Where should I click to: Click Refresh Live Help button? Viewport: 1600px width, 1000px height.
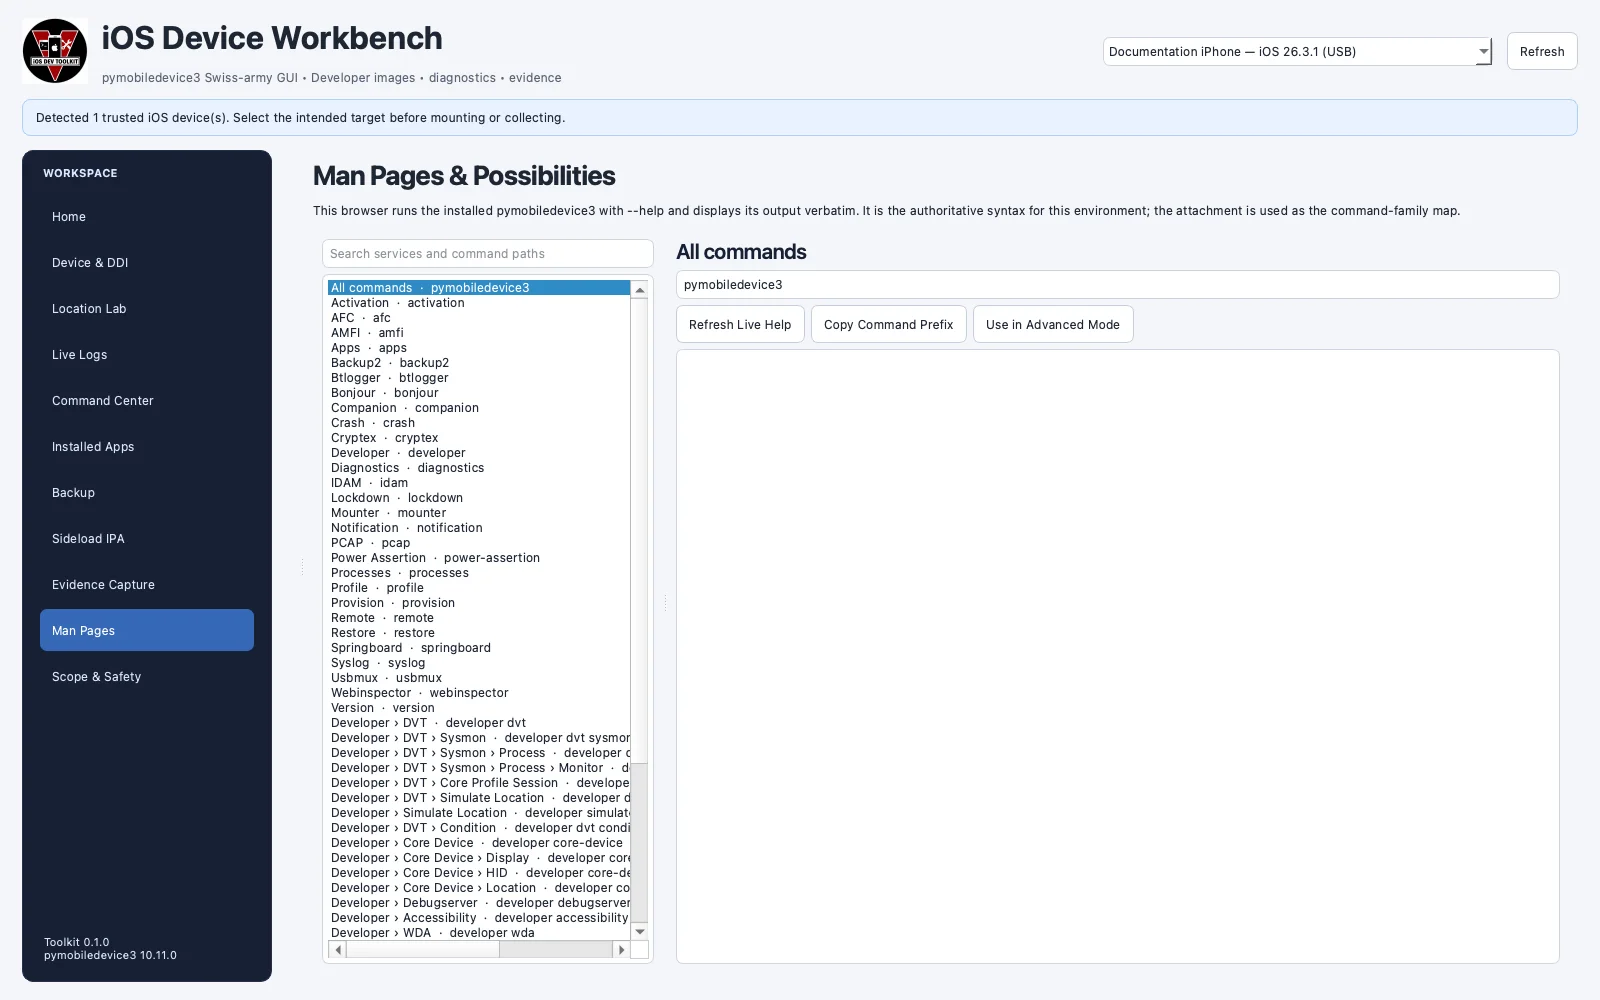(x=740, y=325)
